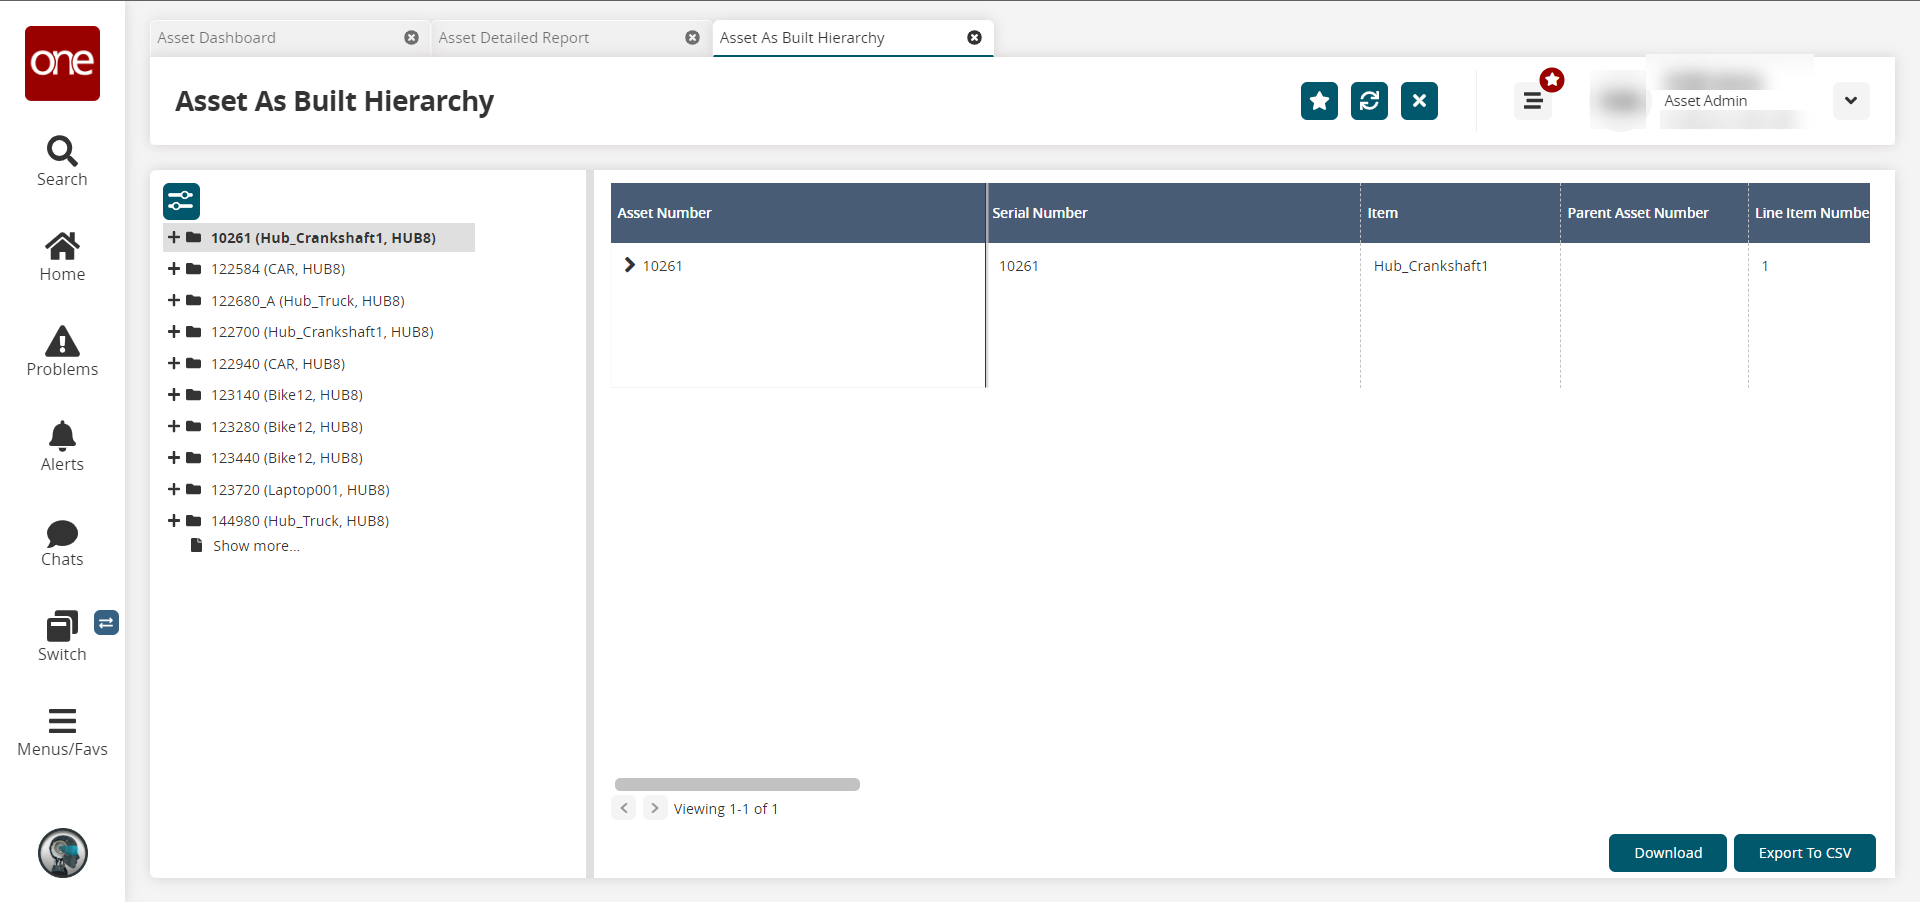Open the tree filter settings icon
Screen dimensions: 1920x902
tap(181, 202)
